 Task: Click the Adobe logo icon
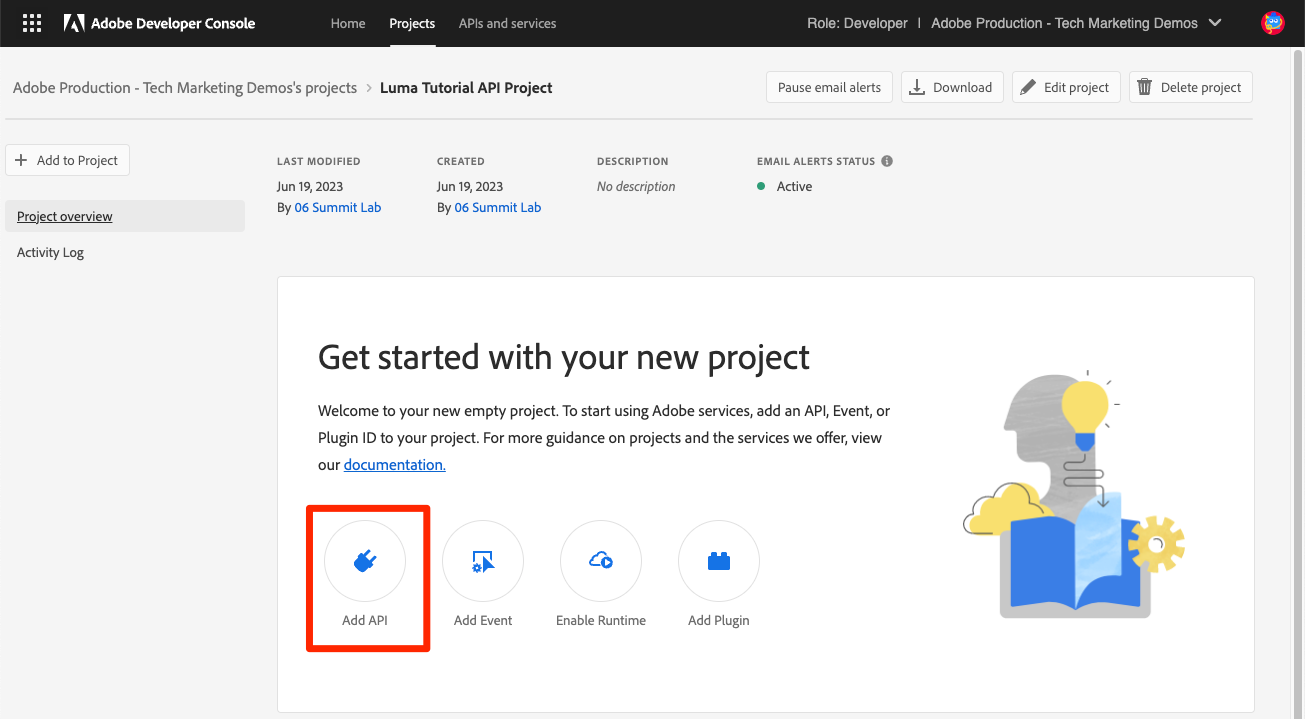pos(74,23)
